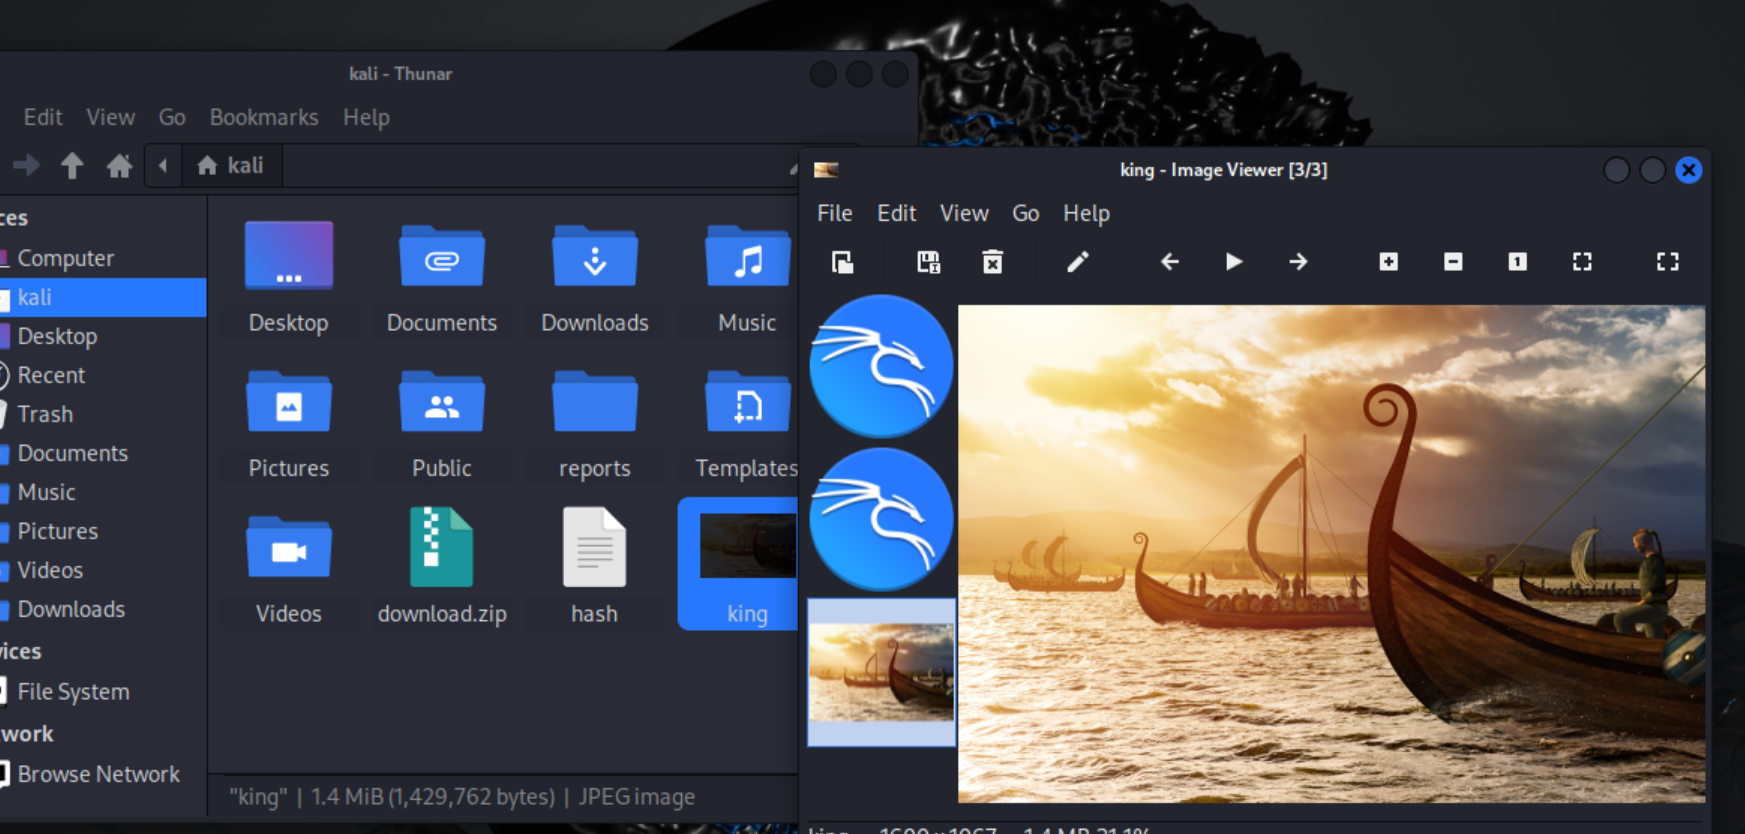Click the Delete image trash icon
1745x834 pixels.
pyautogui.click(x=992, y=262)
